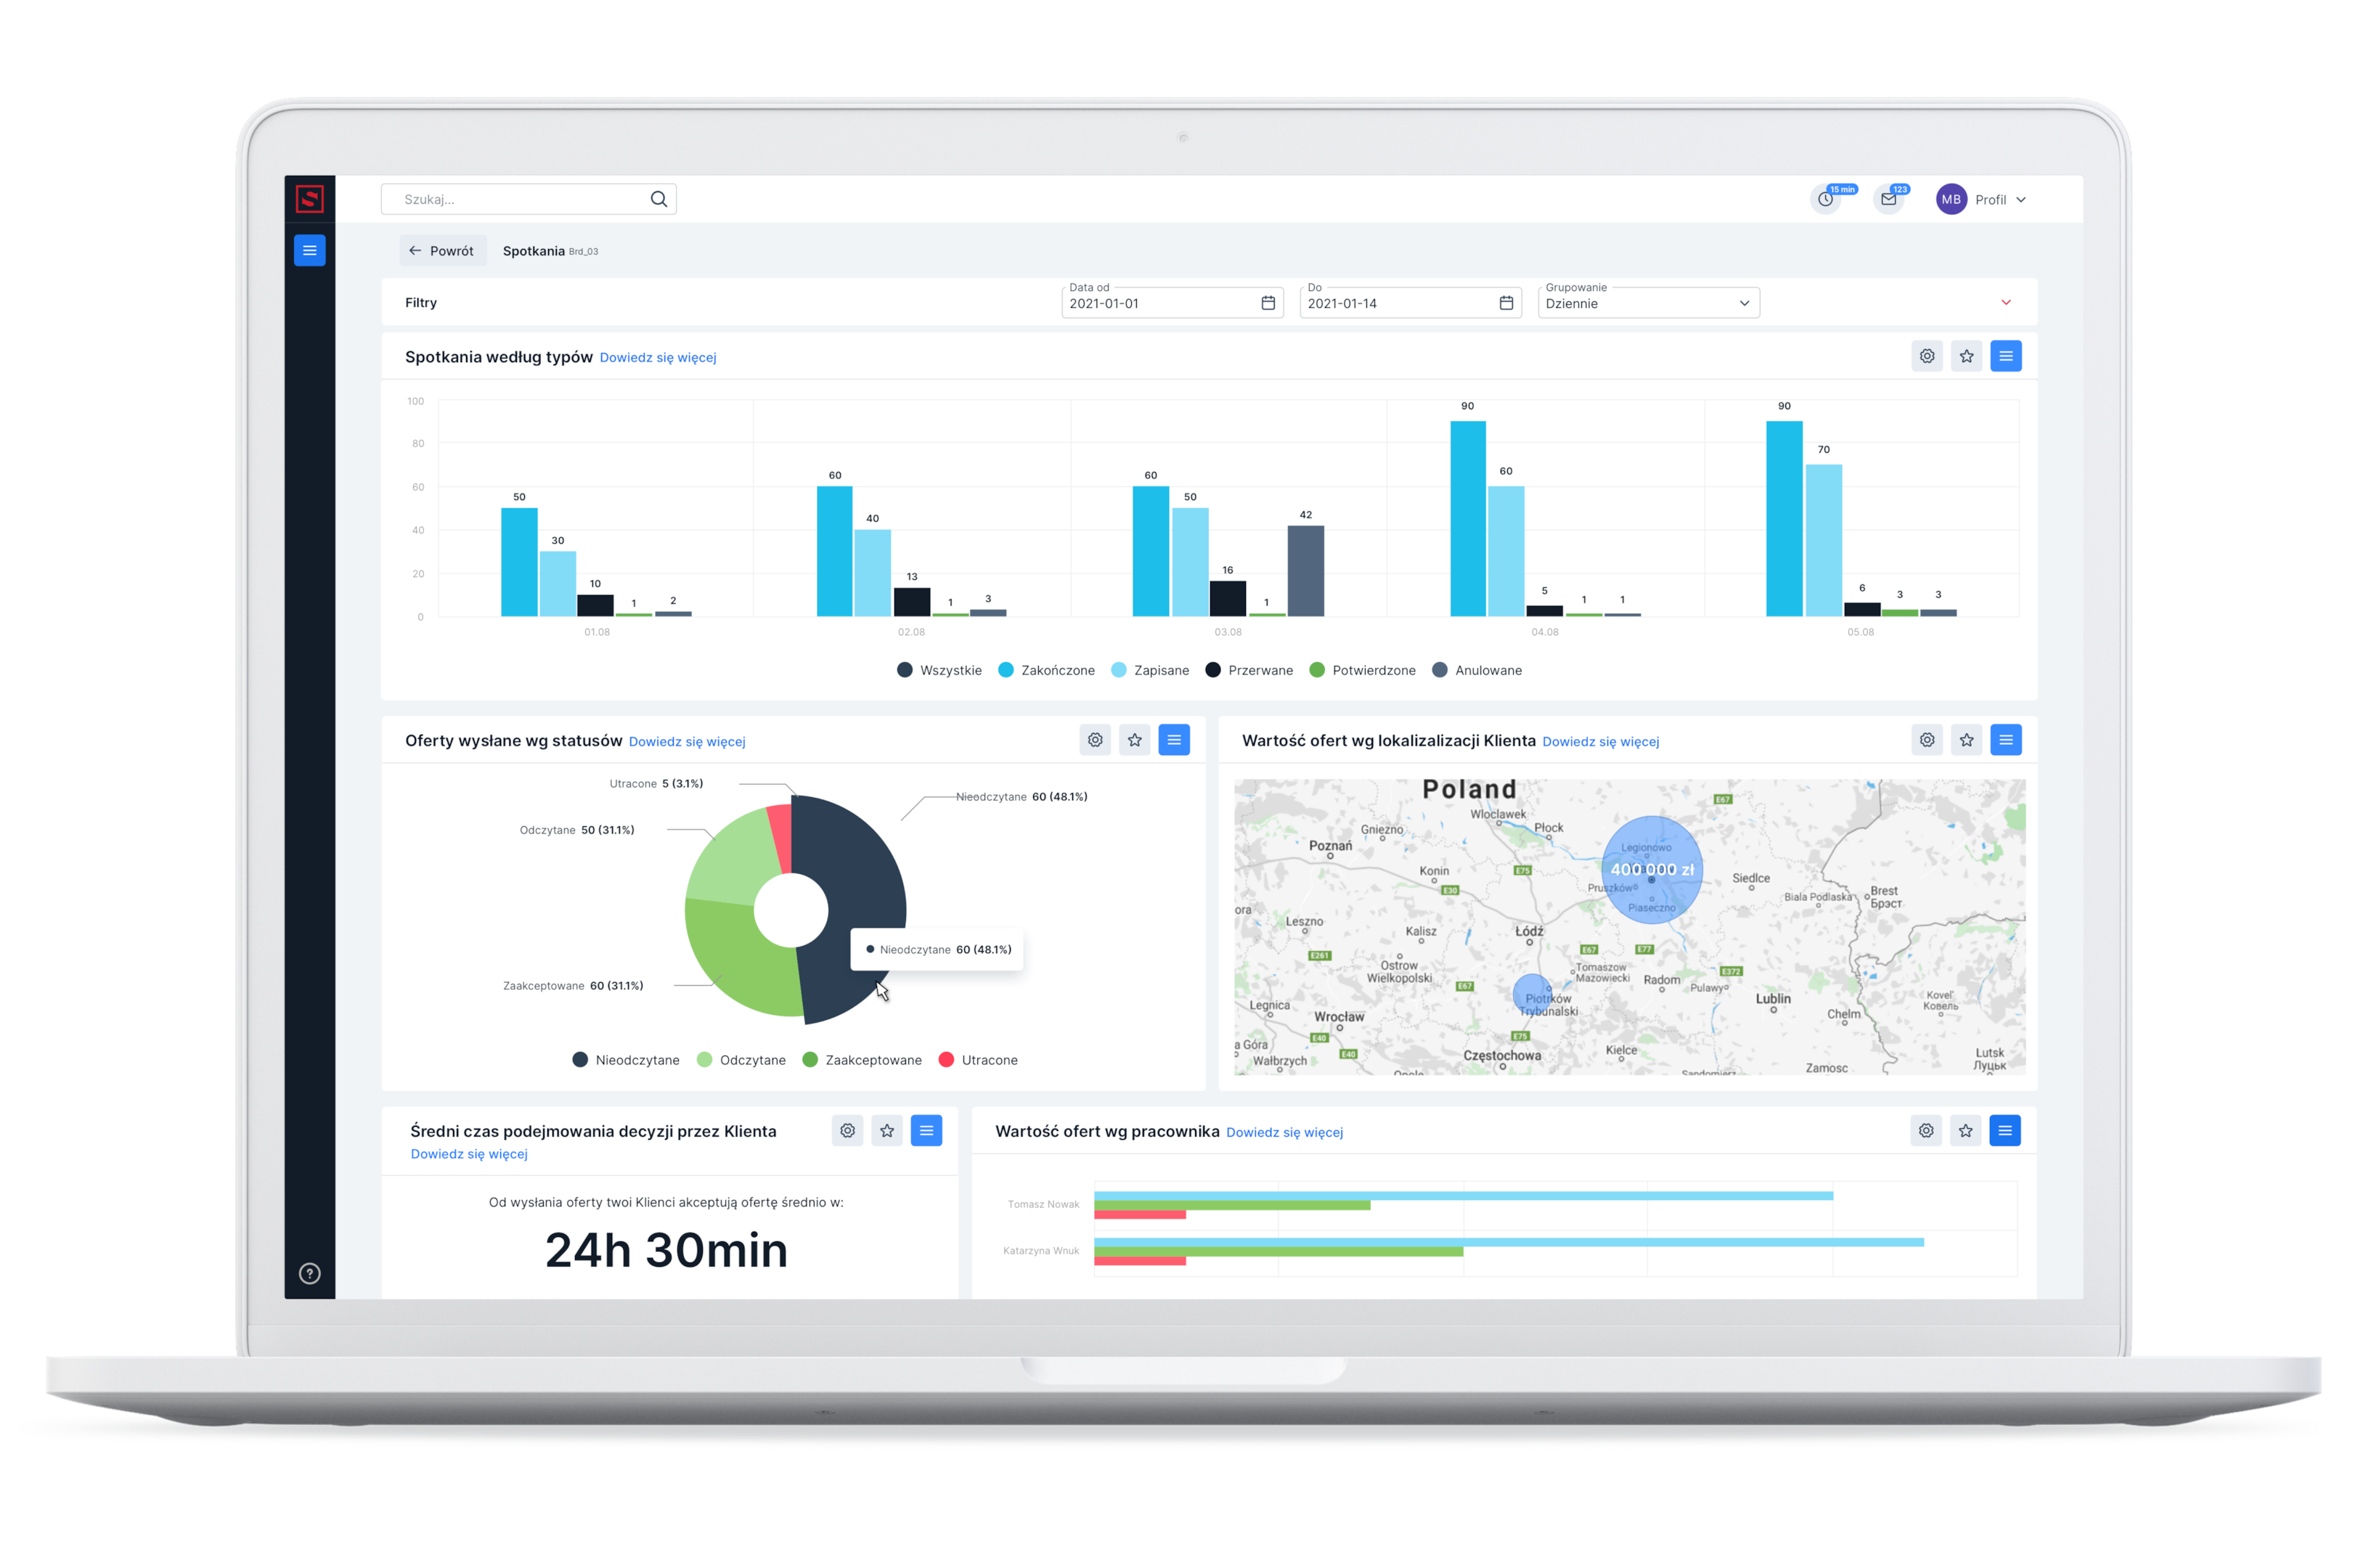Screen dimensions: 2353x1568
Task: Click the Tomasz Nowak row label
Action: [x=1043, y=1205]
